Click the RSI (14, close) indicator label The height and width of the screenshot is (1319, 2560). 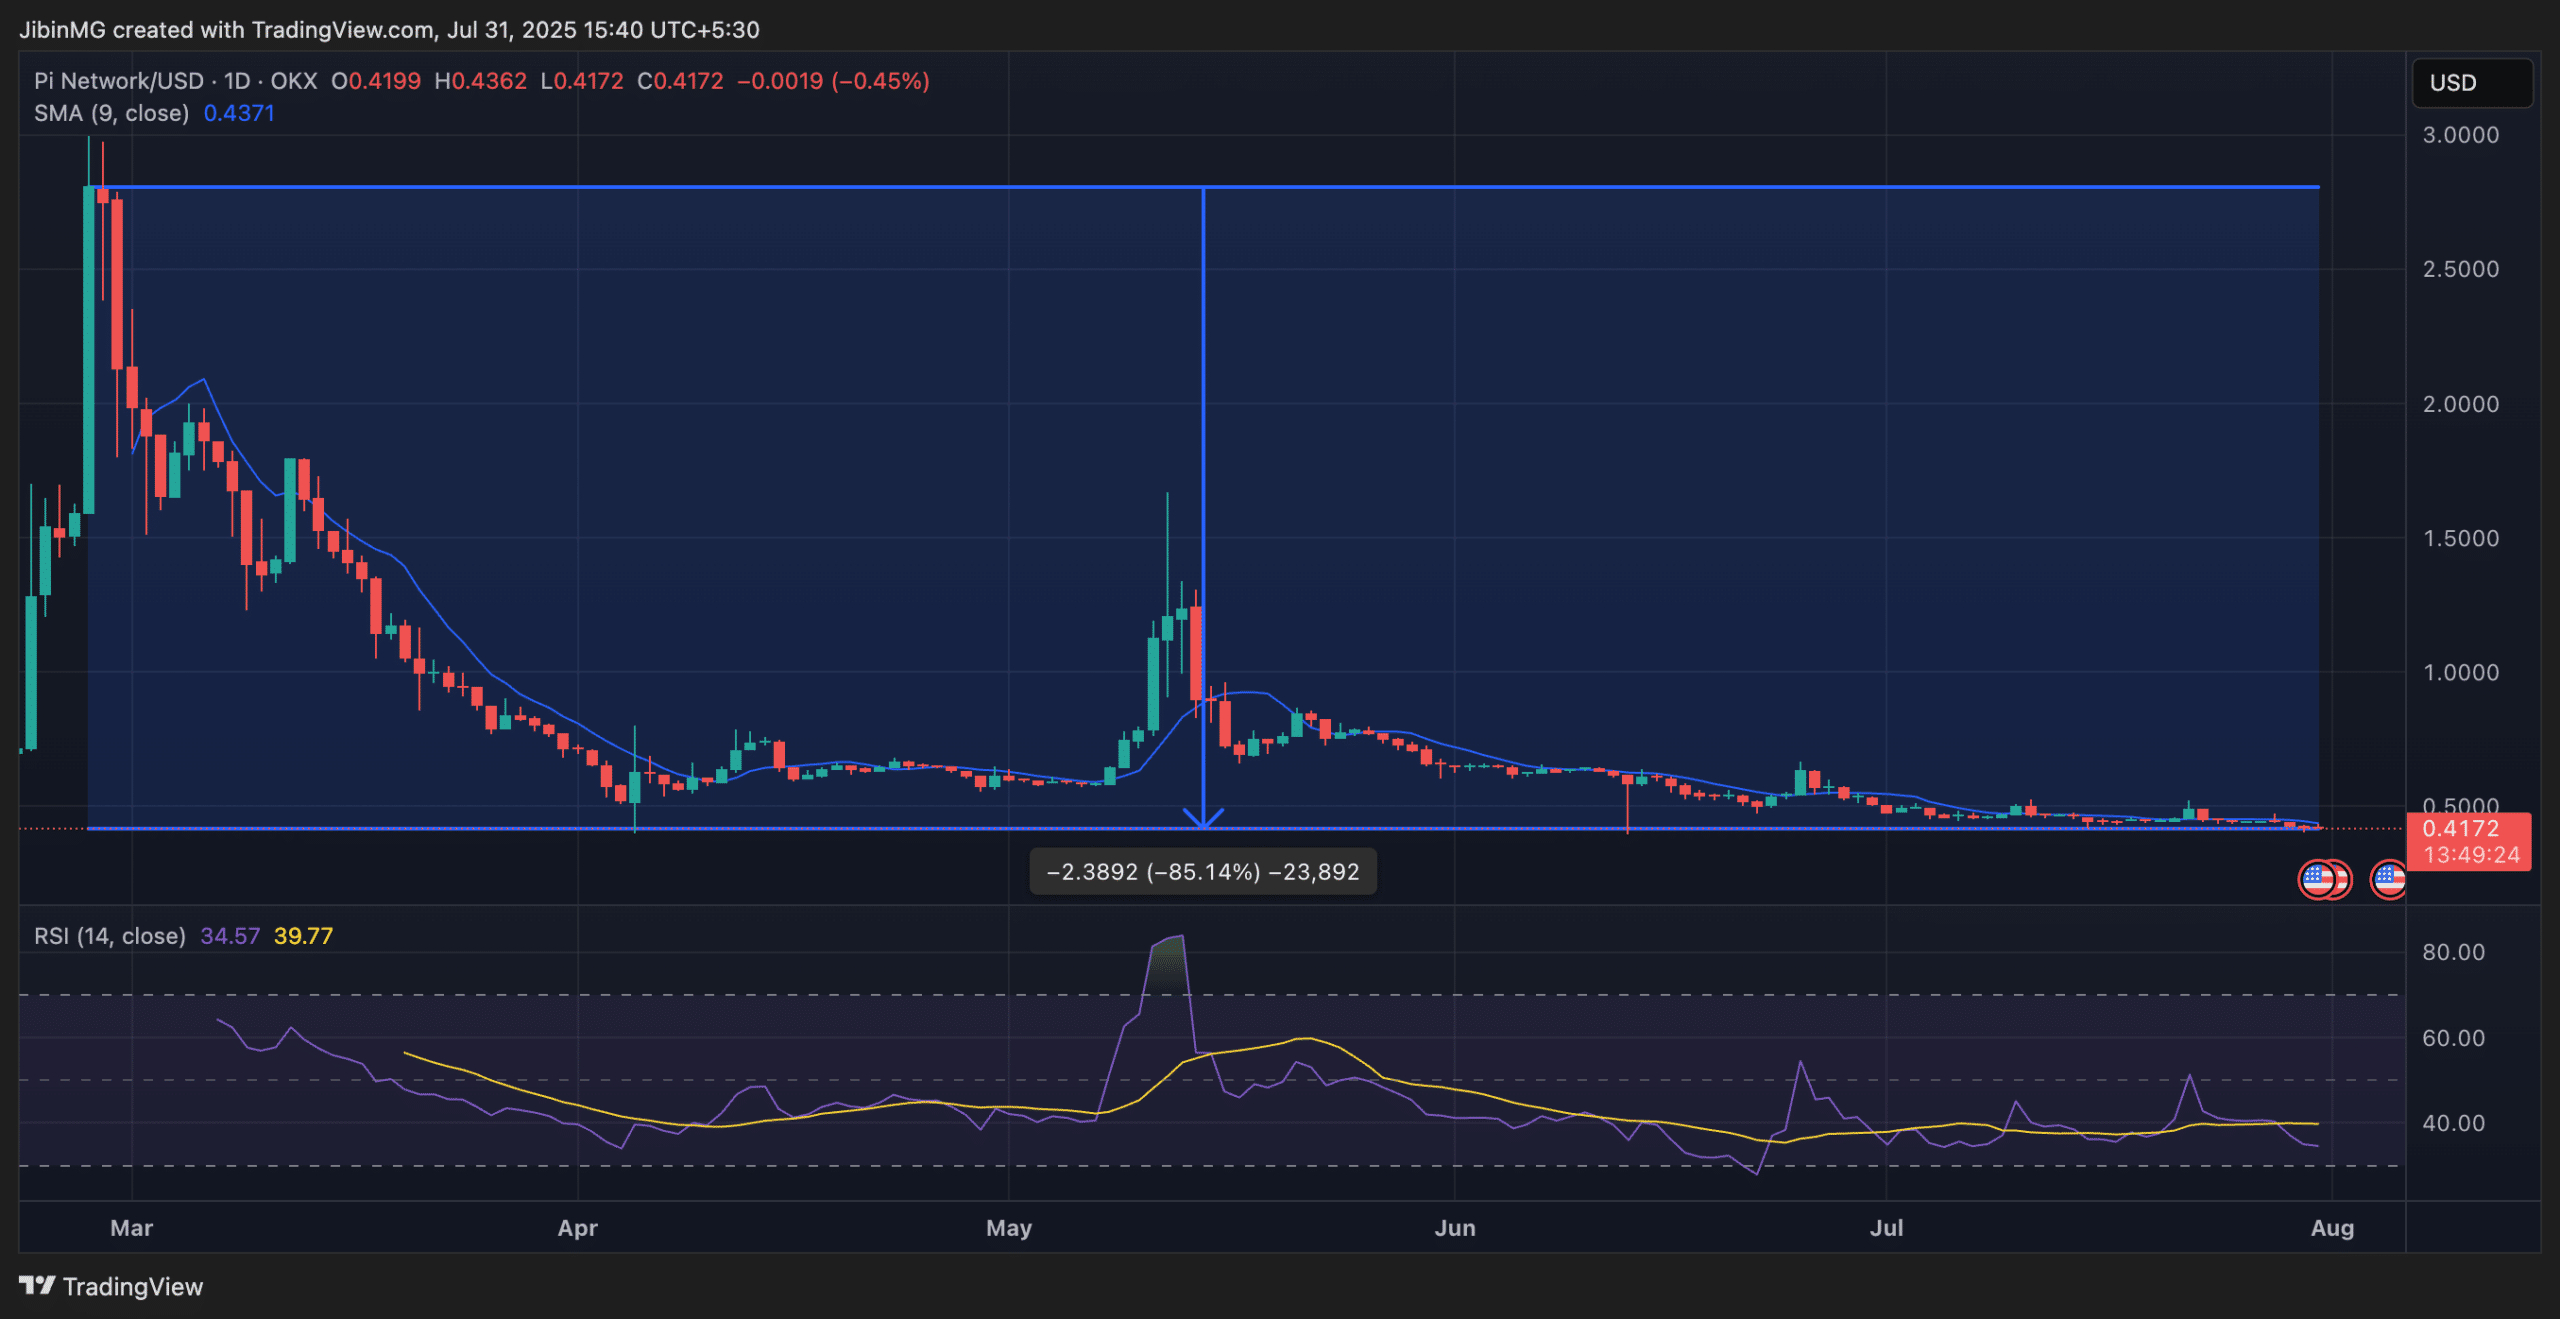pos(110,936)
